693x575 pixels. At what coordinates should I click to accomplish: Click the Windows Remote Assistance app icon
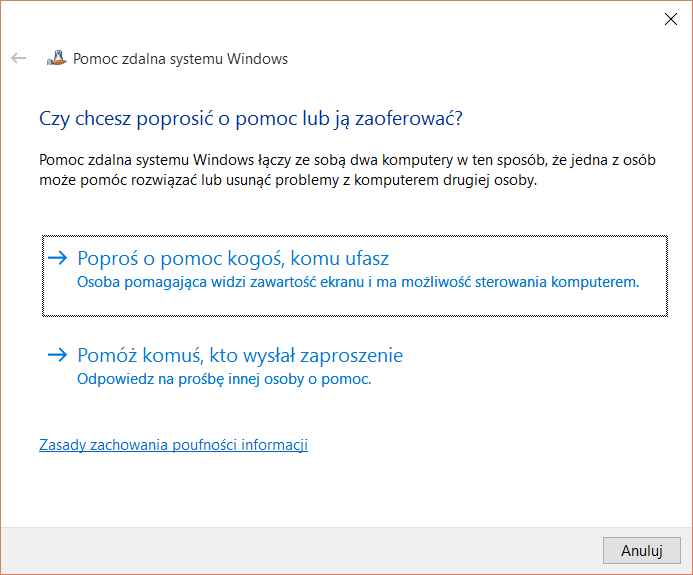point(56,58)
